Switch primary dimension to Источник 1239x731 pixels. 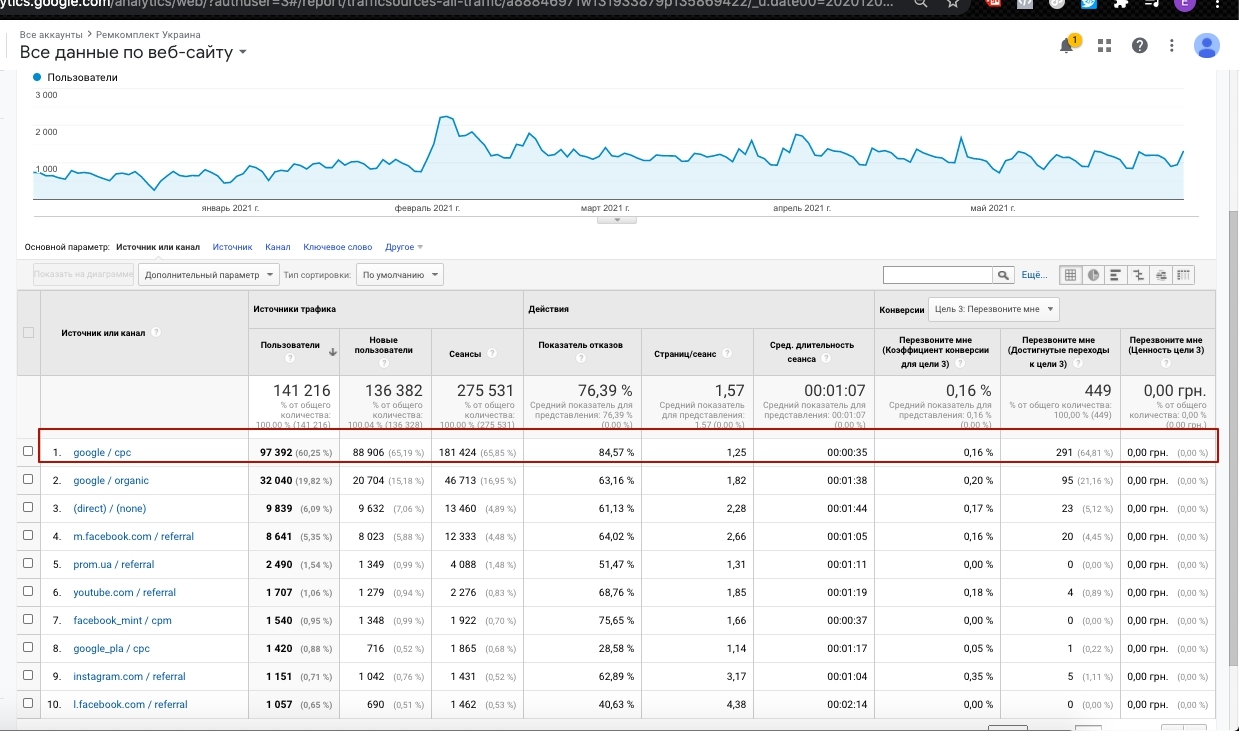[x=232, y=247]
